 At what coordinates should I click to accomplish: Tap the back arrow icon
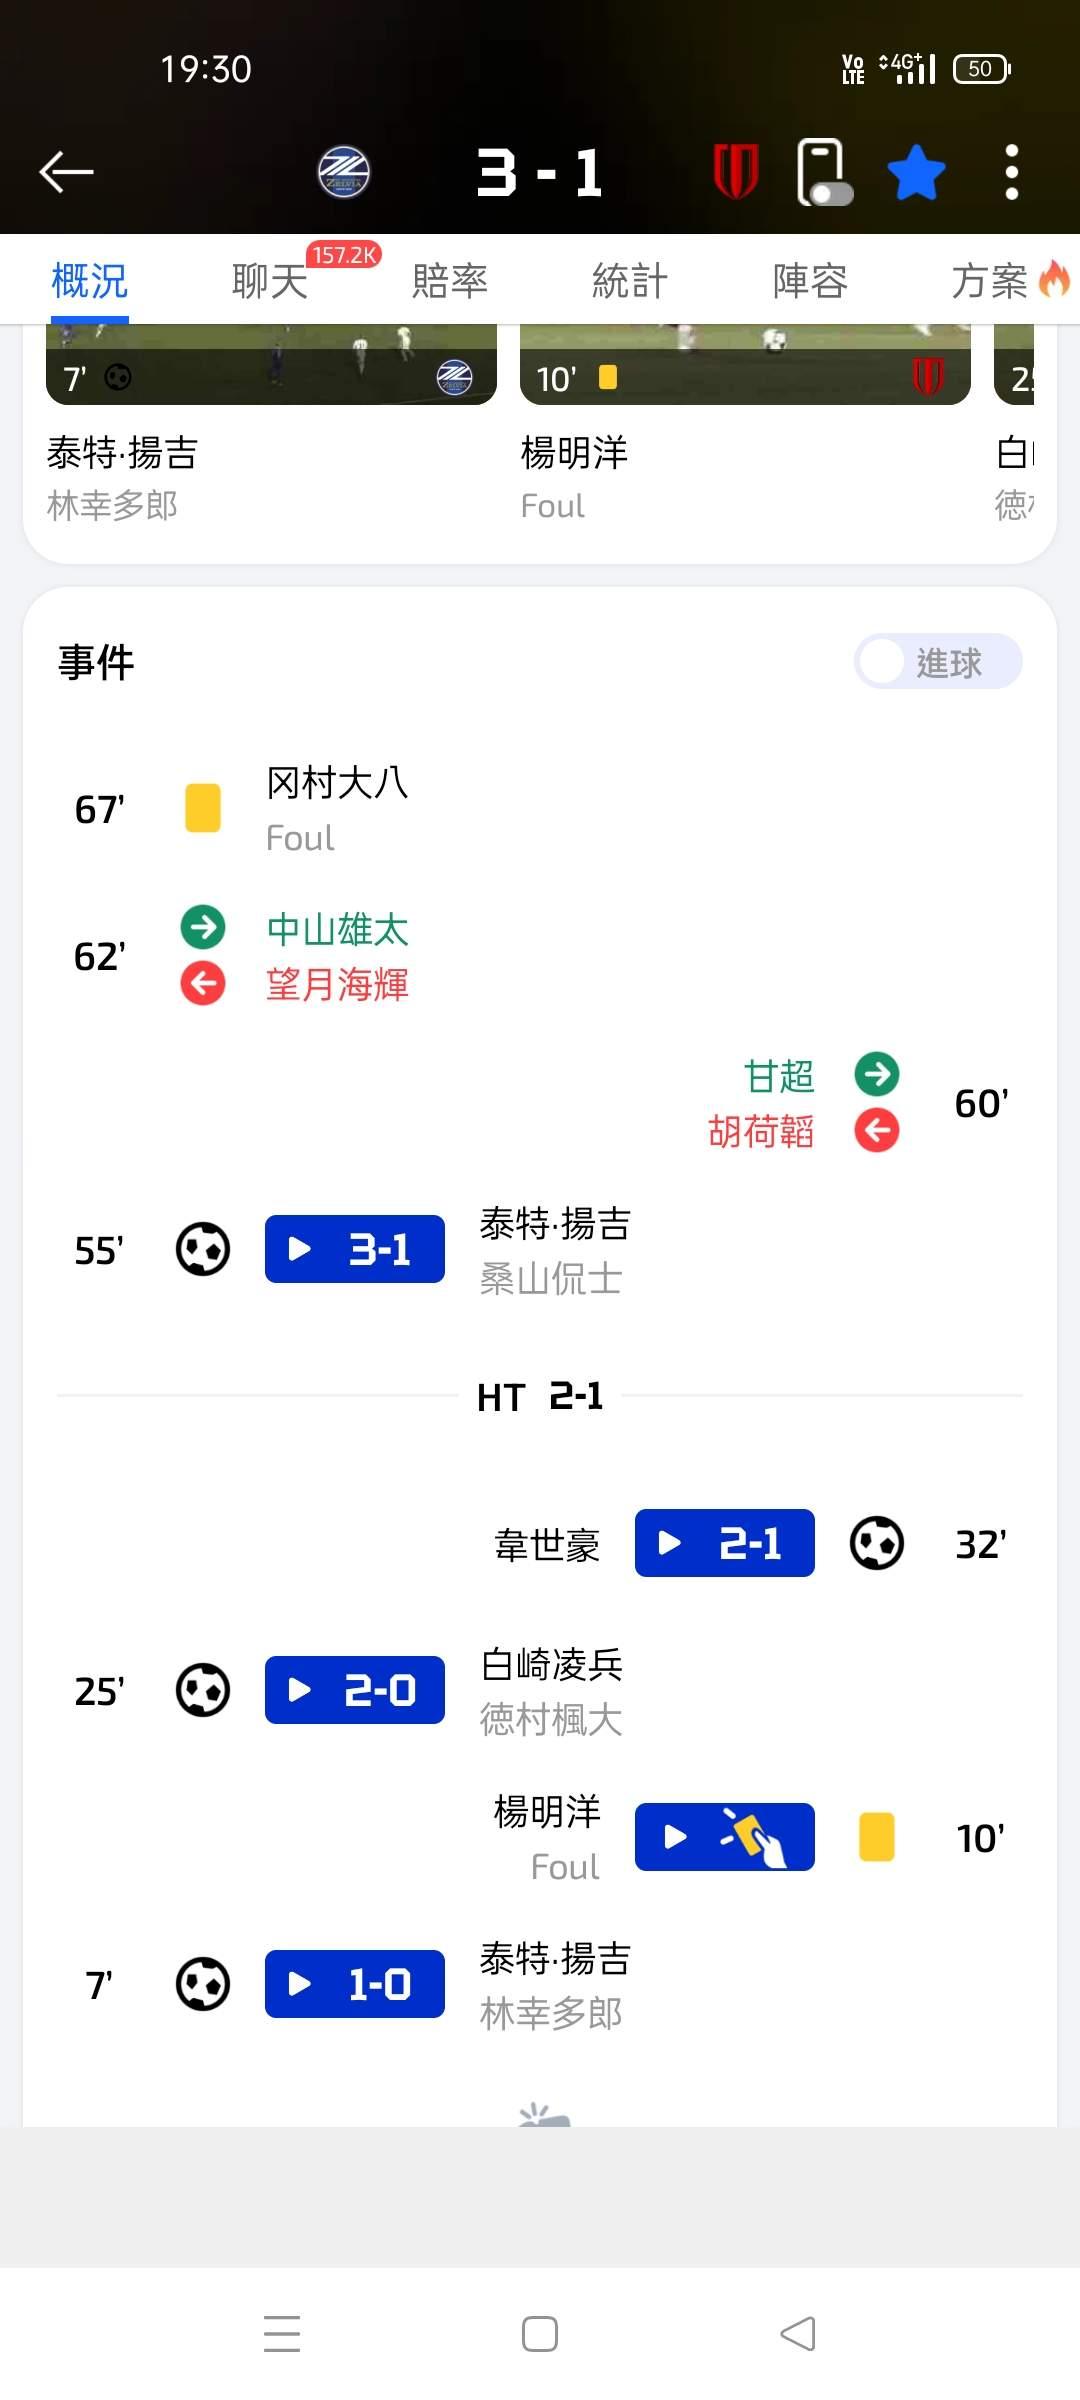66,172
